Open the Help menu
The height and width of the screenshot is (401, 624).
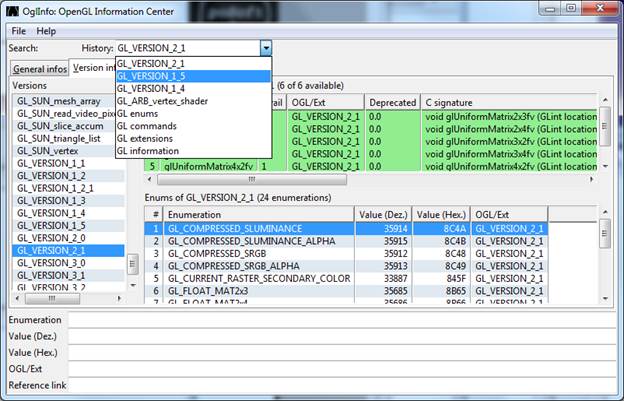[x=46, y=31]
